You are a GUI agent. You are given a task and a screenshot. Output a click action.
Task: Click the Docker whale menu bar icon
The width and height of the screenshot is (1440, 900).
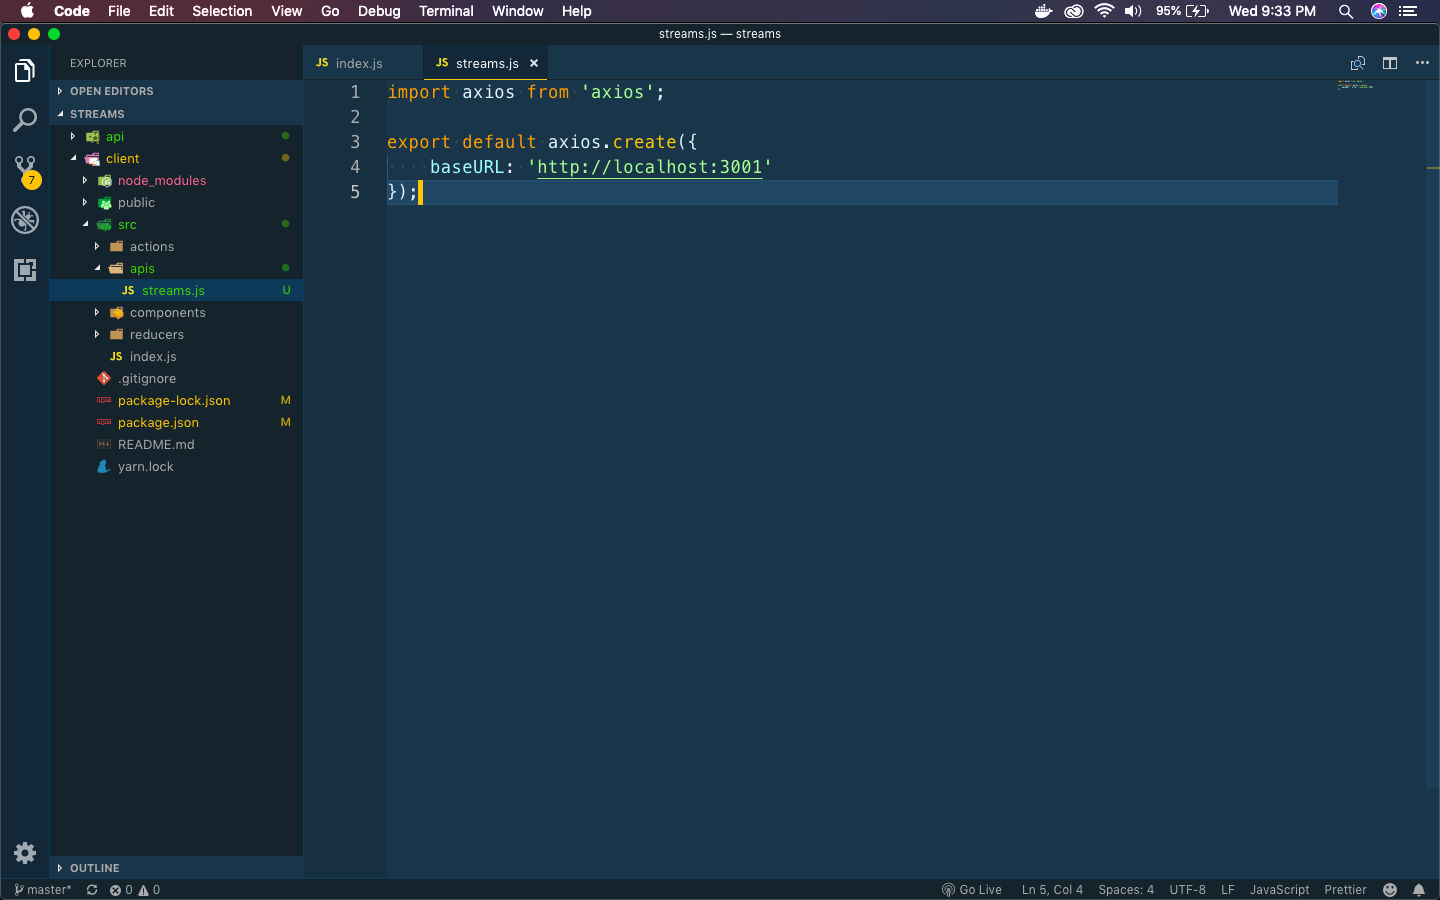coord(1043,11)
